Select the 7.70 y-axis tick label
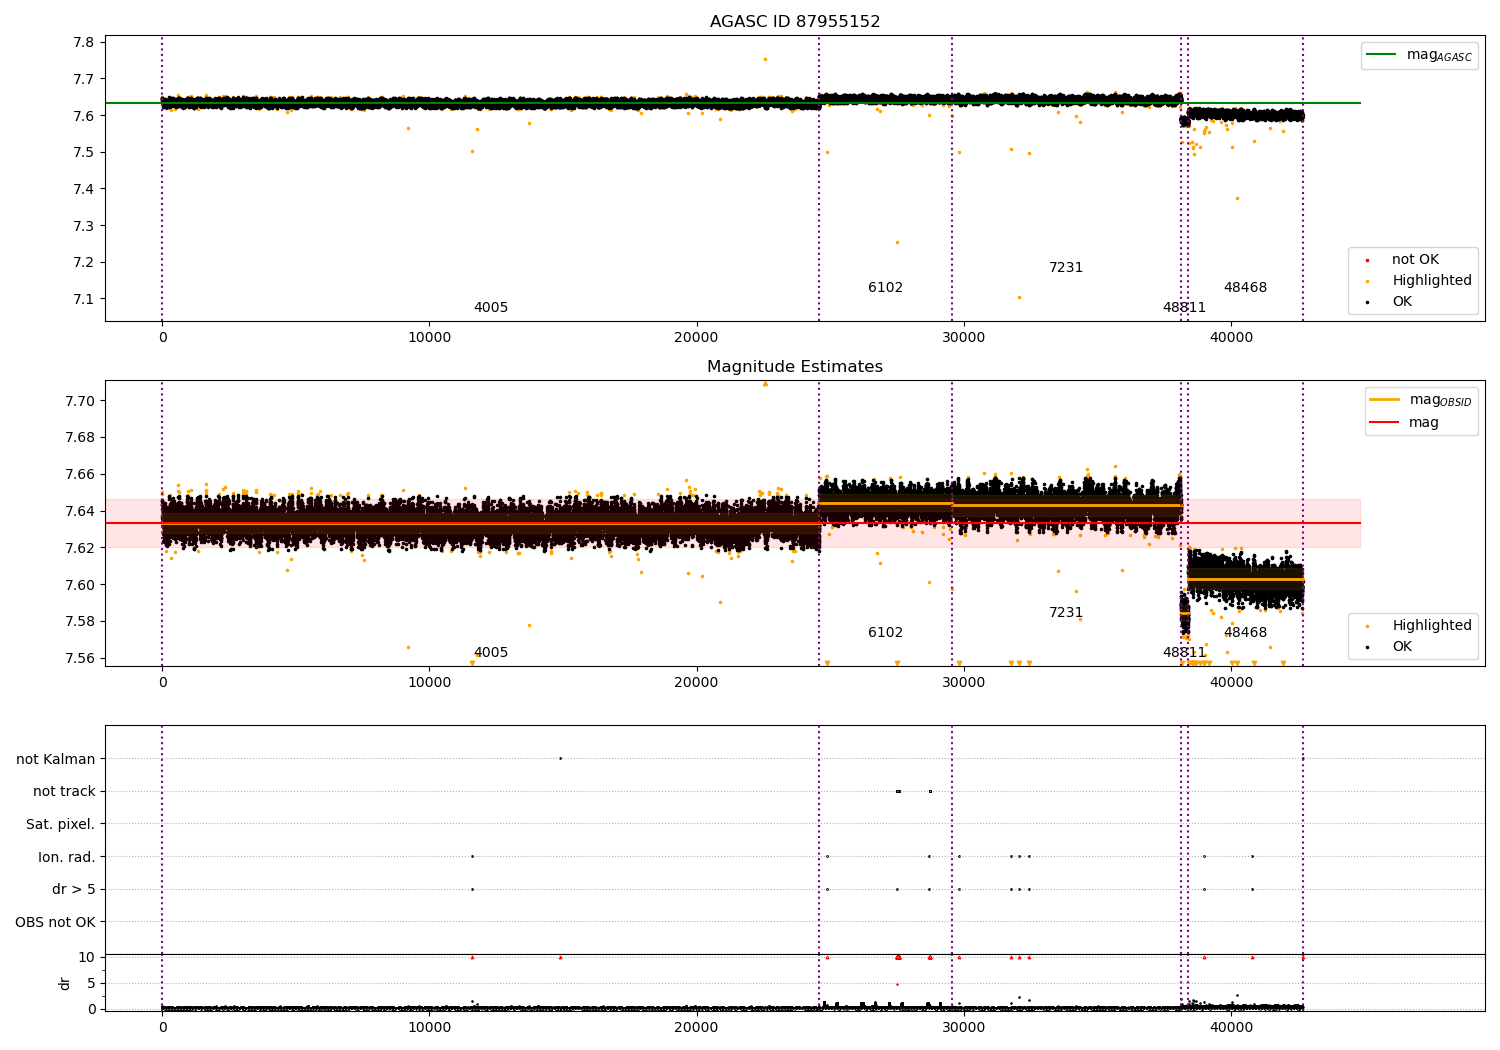This screenshot has width=1500, height=1050. click(80, 401)
